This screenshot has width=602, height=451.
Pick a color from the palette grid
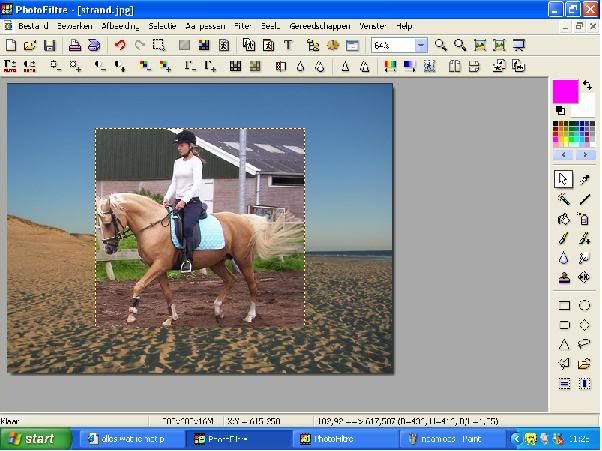coord(574,134)
